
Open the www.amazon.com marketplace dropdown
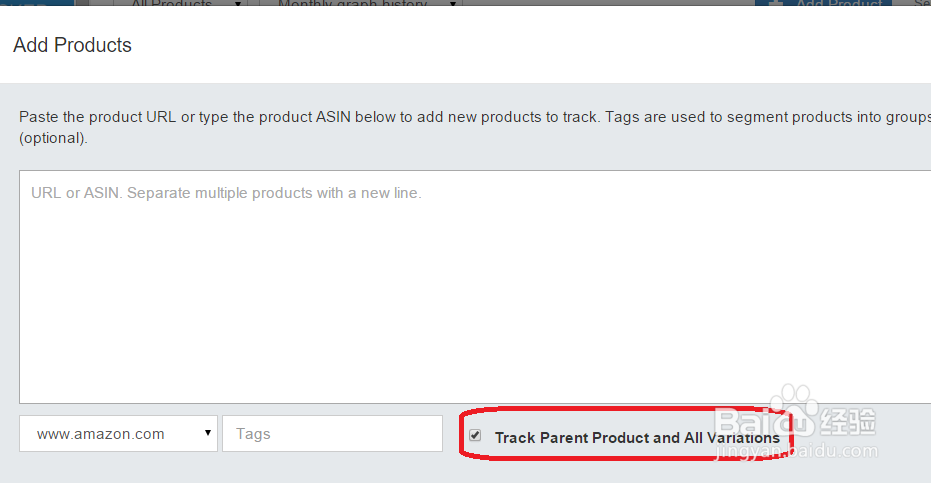[x=118, y=434]
